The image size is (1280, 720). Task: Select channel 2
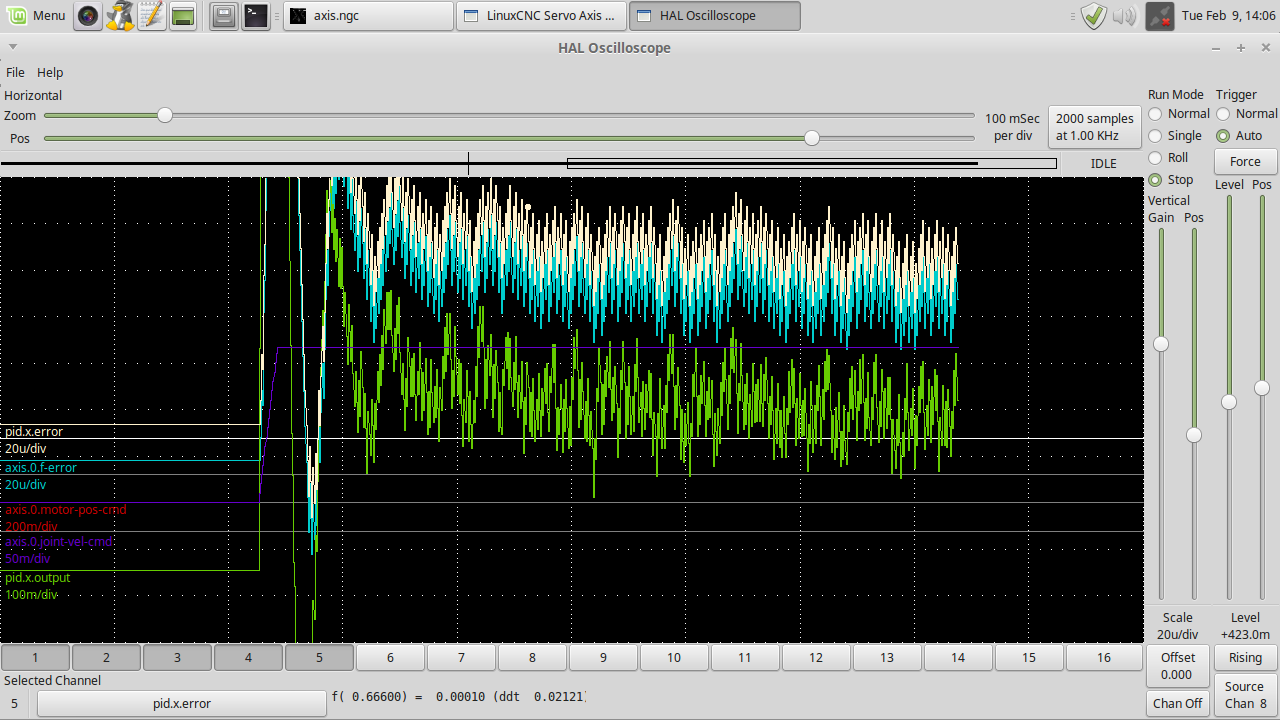(106, 657)
